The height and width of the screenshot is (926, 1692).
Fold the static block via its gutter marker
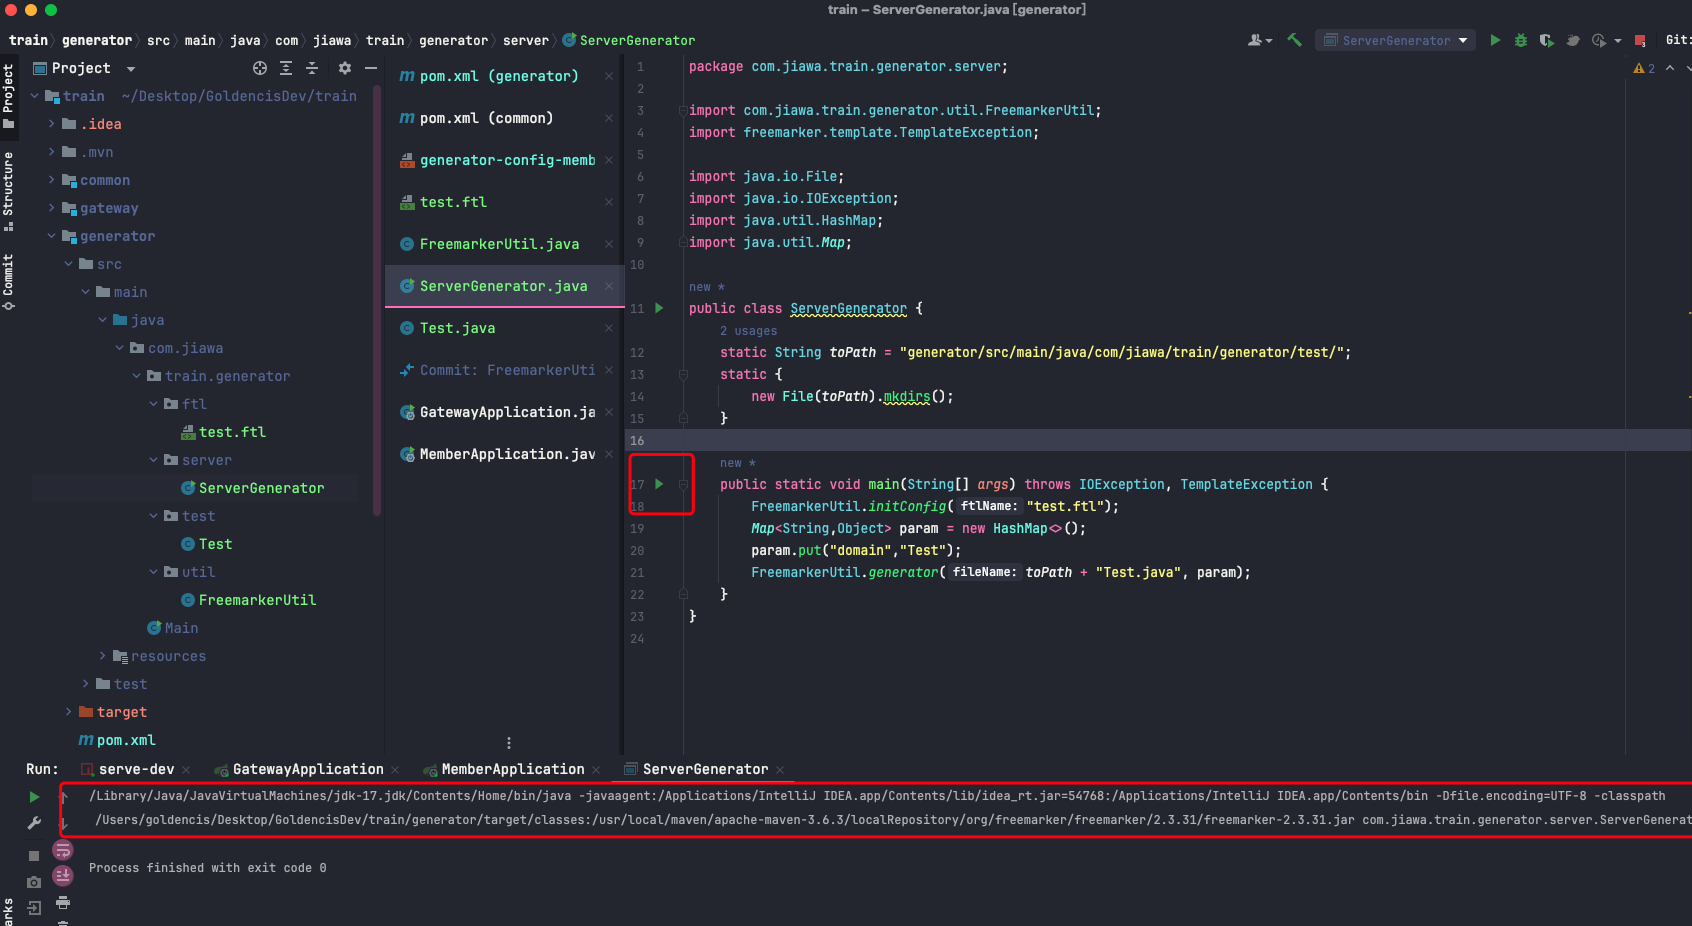[x=684, y=374]
